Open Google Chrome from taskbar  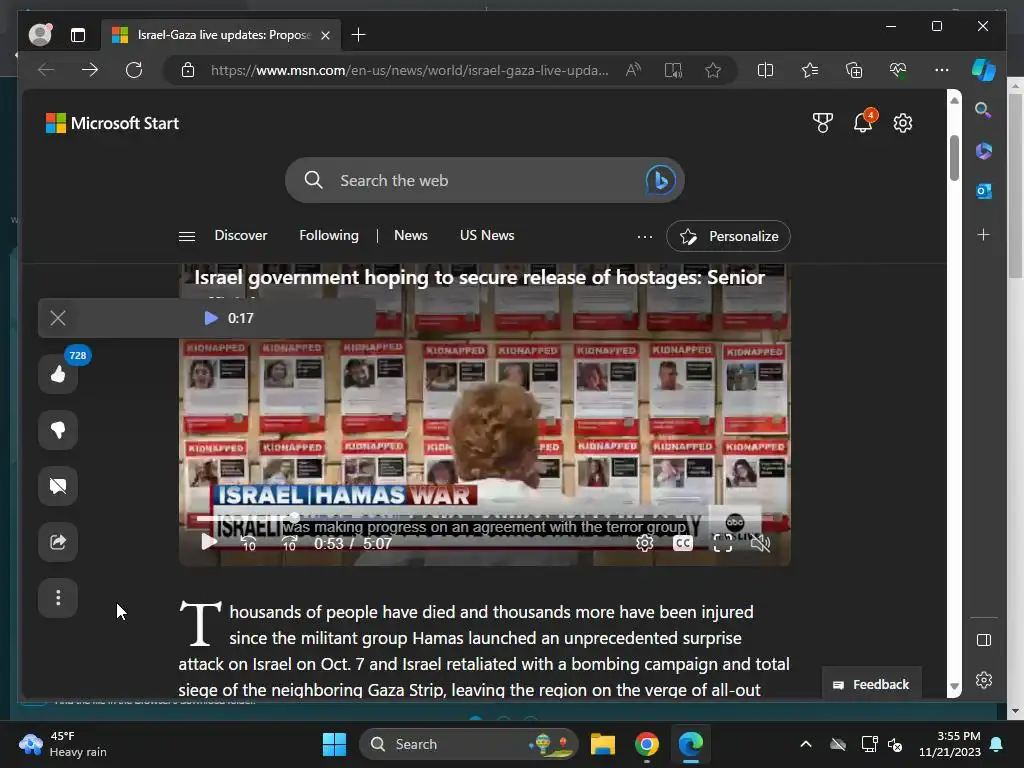(647, 744)
